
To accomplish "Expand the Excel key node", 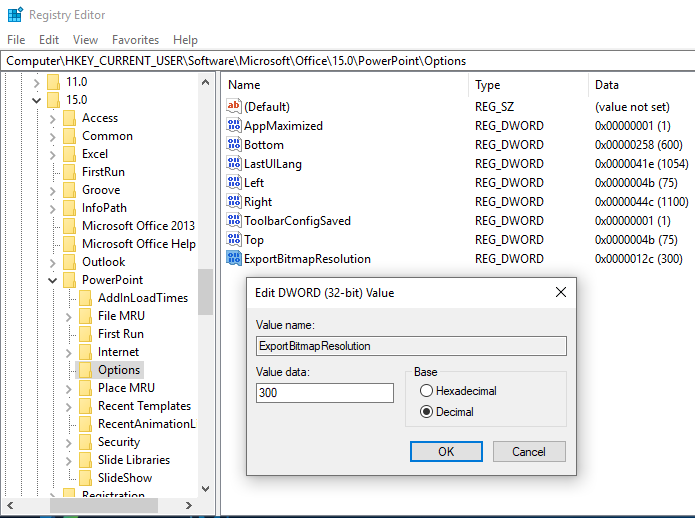I will click(53, 155).
